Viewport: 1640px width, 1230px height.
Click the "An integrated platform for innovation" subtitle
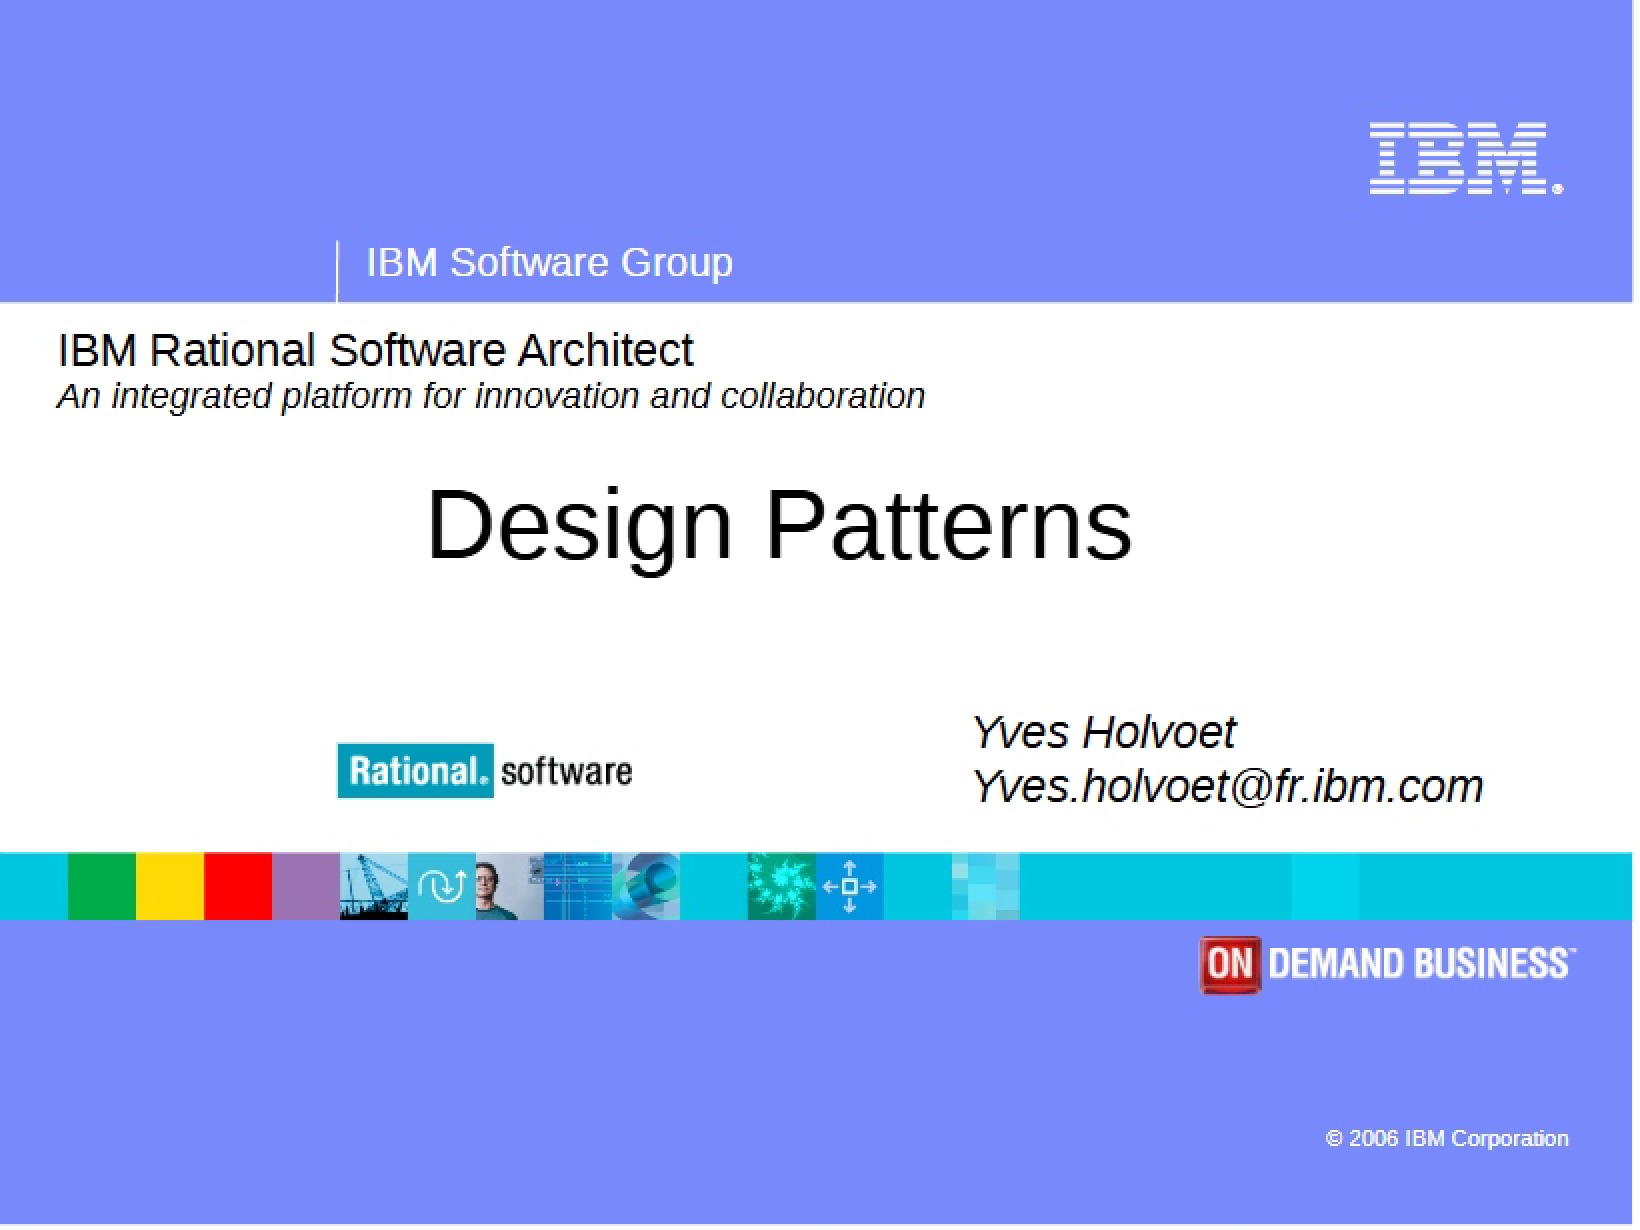(491, 396)
